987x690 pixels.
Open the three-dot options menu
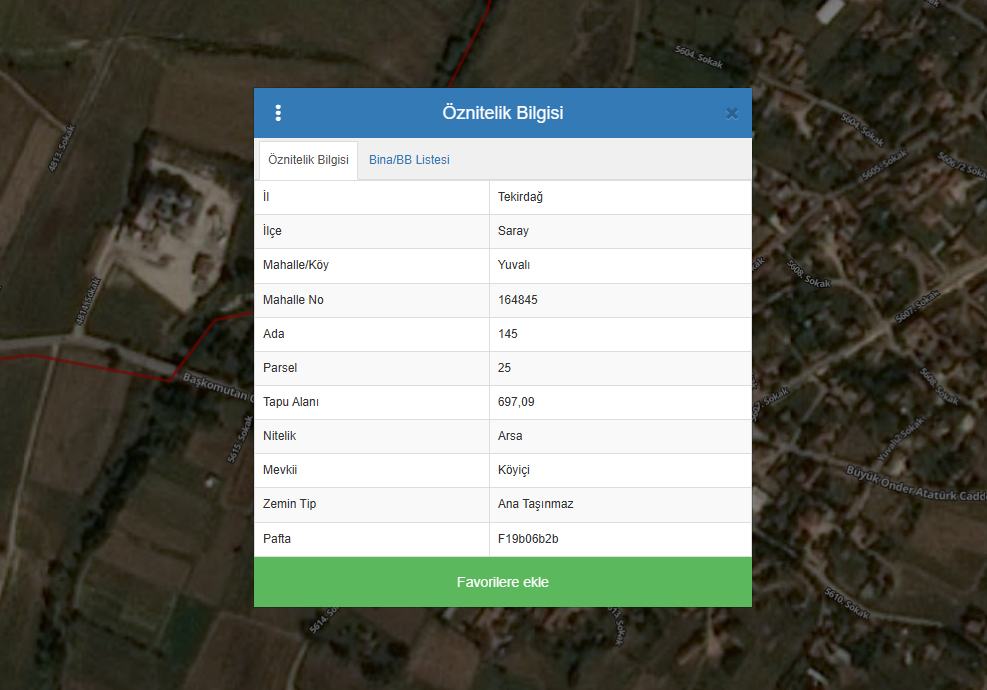pyautogui.click(x=278, y=113)
